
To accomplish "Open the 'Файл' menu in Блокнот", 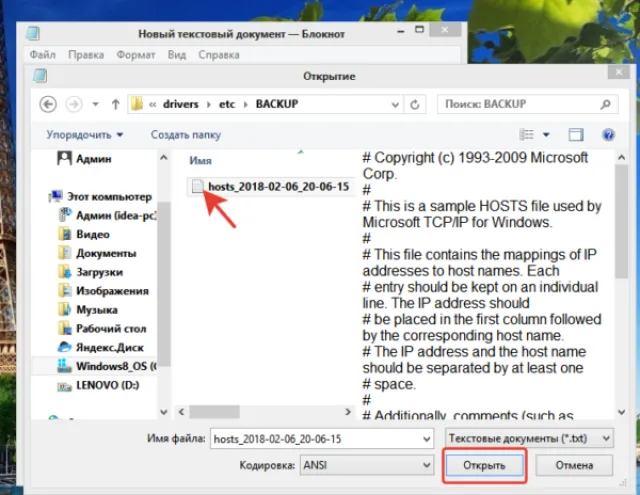I will (x=42, y=55).
